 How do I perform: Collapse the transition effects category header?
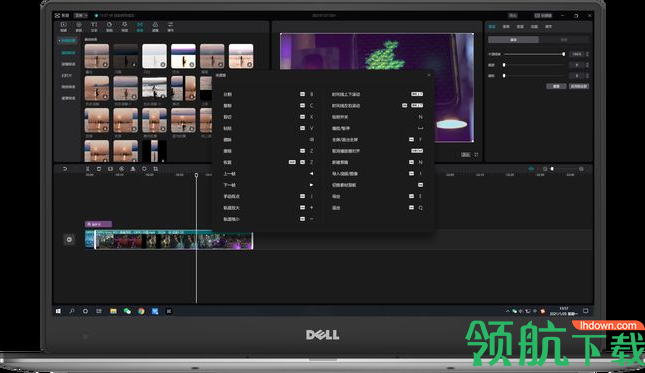[x=67, y=41]
